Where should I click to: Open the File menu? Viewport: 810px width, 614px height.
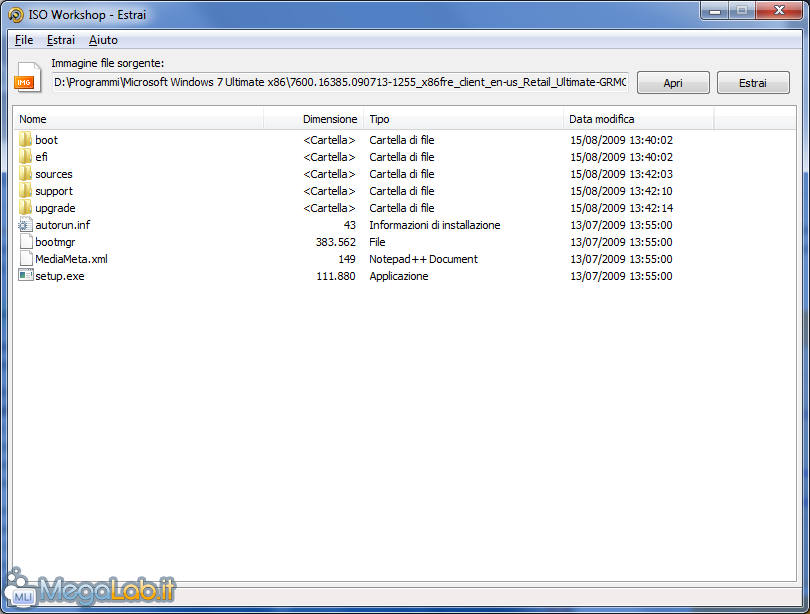24,40
